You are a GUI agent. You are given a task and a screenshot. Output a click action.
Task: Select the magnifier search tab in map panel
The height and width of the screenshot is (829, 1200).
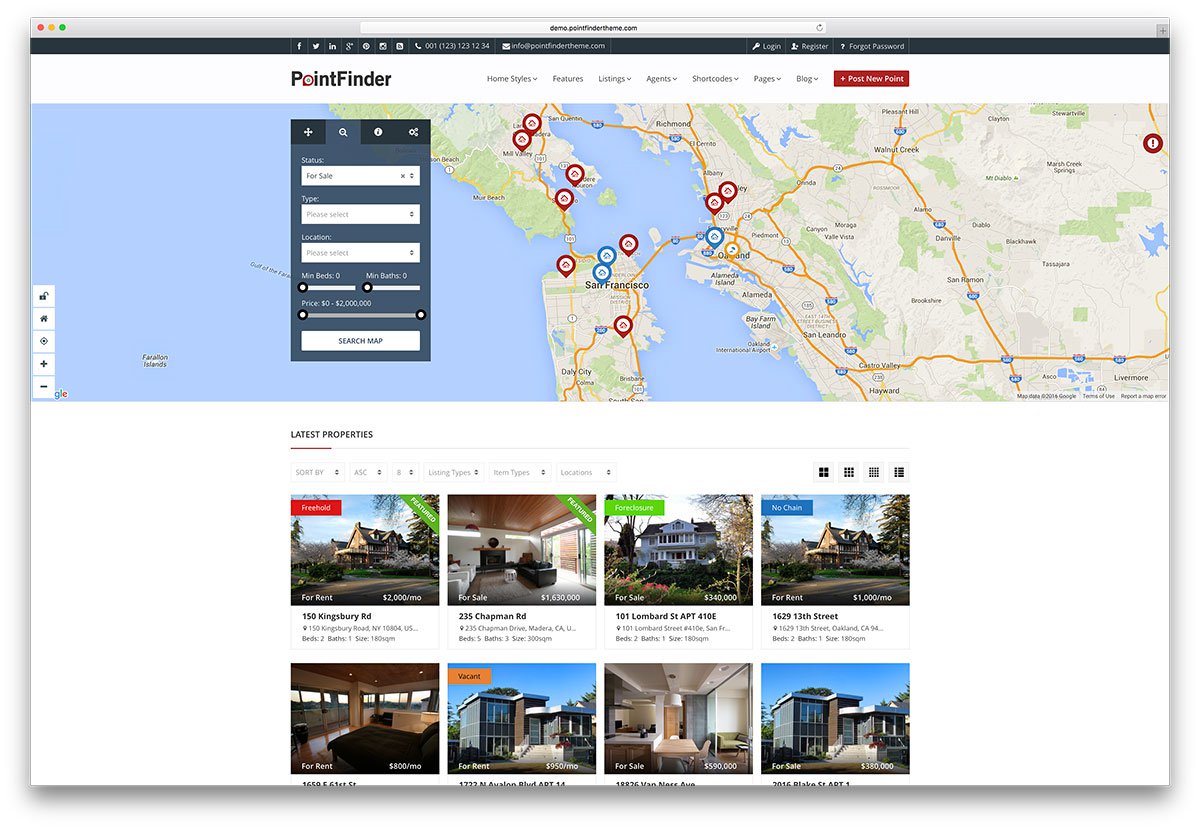[343, 132]
